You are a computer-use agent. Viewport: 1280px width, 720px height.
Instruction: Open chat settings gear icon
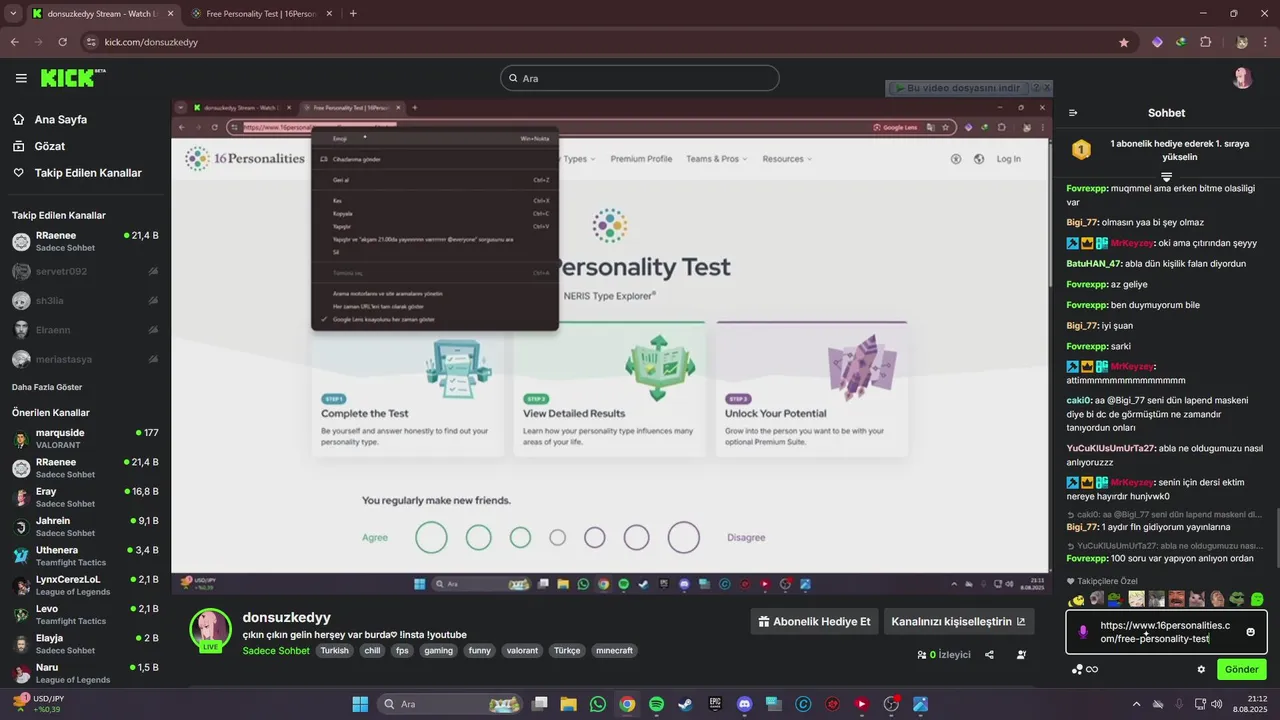click(1201, 669)
